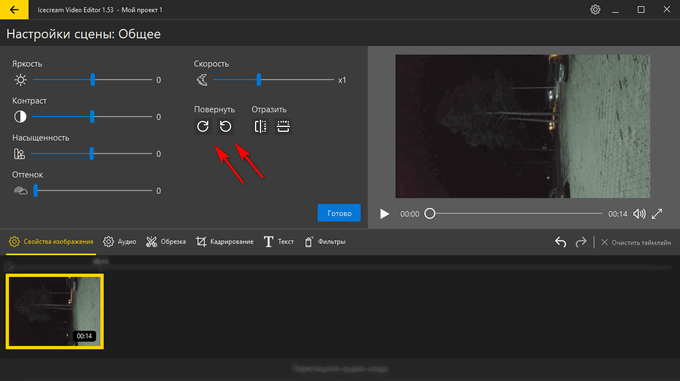Rotate video clockwise

point(203,127)
